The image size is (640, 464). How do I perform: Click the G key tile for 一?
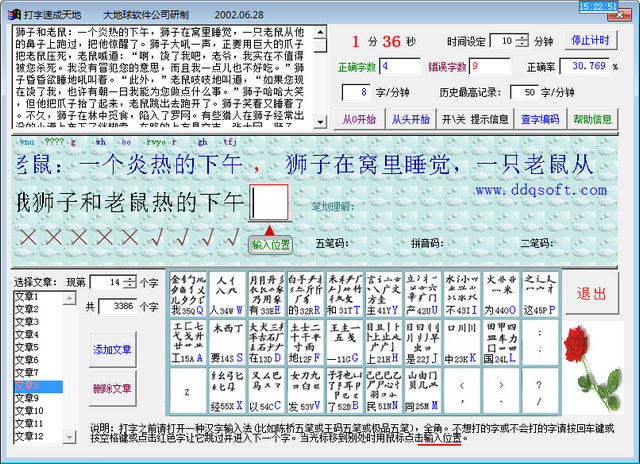point(344,342)
